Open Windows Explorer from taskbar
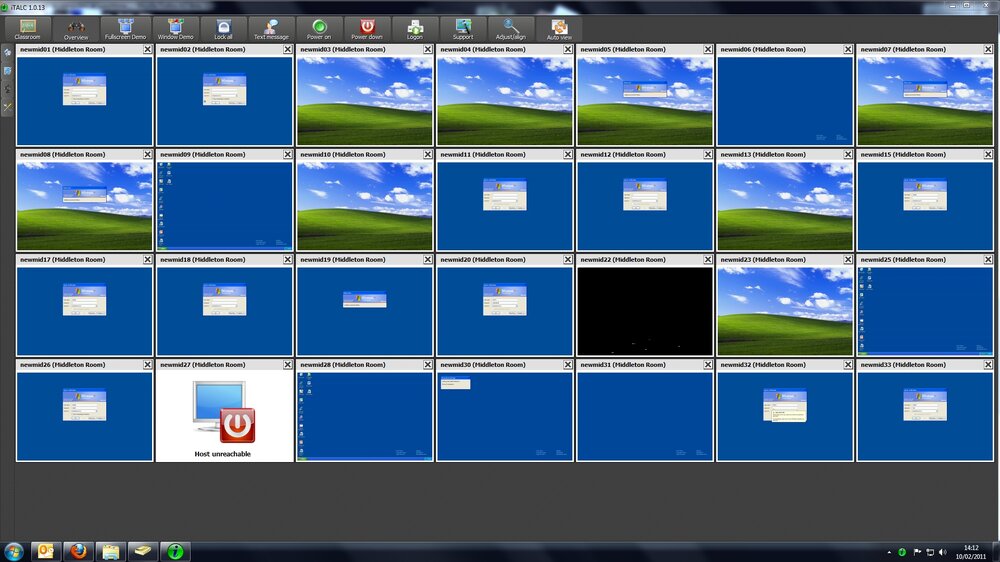Image resolution: width=1000 pixels, height=562 pixels. pos(111,551)
